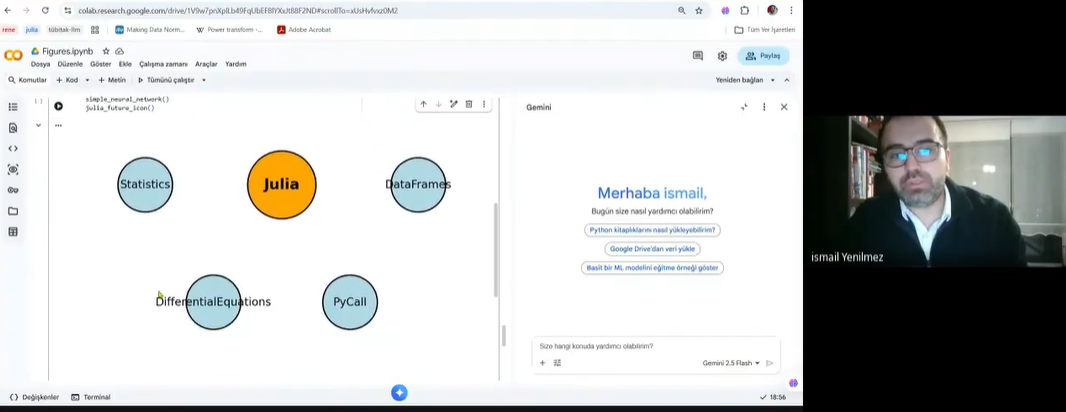
Task: Open the Araçlar menu
Action: (x=206, y=64)
